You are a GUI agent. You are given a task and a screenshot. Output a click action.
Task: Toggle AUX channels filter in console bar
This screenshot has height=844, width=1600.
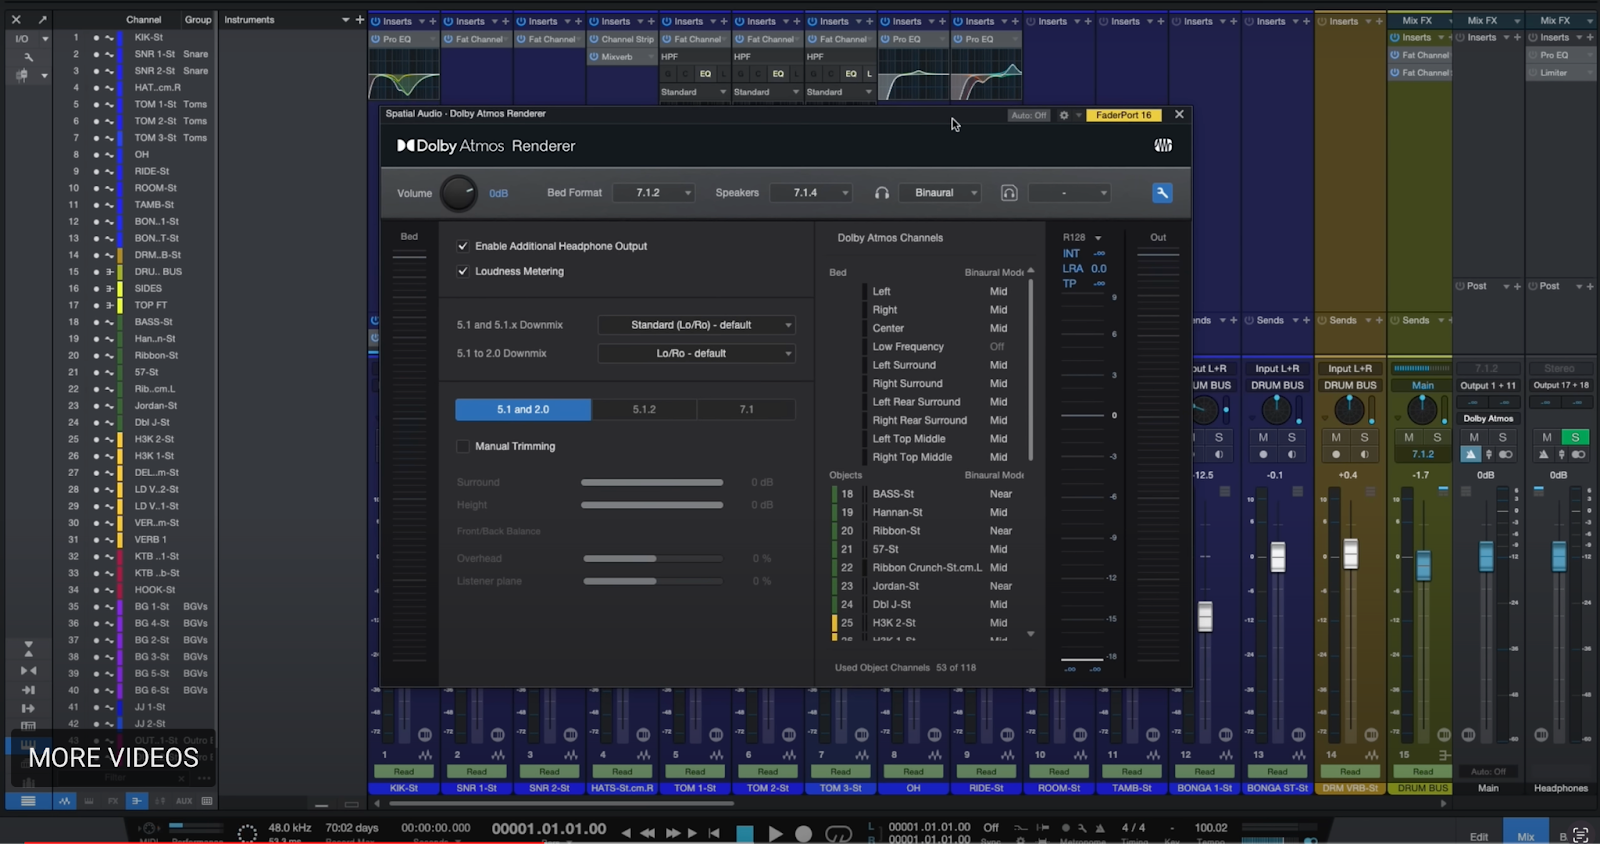coord(184,801)
